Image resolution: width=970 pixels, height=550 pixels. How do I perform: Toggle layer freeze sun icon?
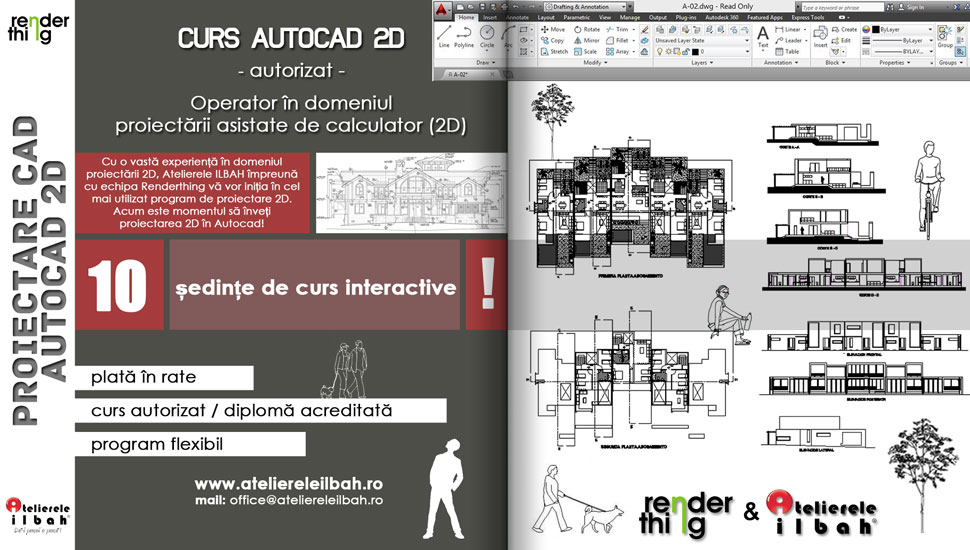669,52
